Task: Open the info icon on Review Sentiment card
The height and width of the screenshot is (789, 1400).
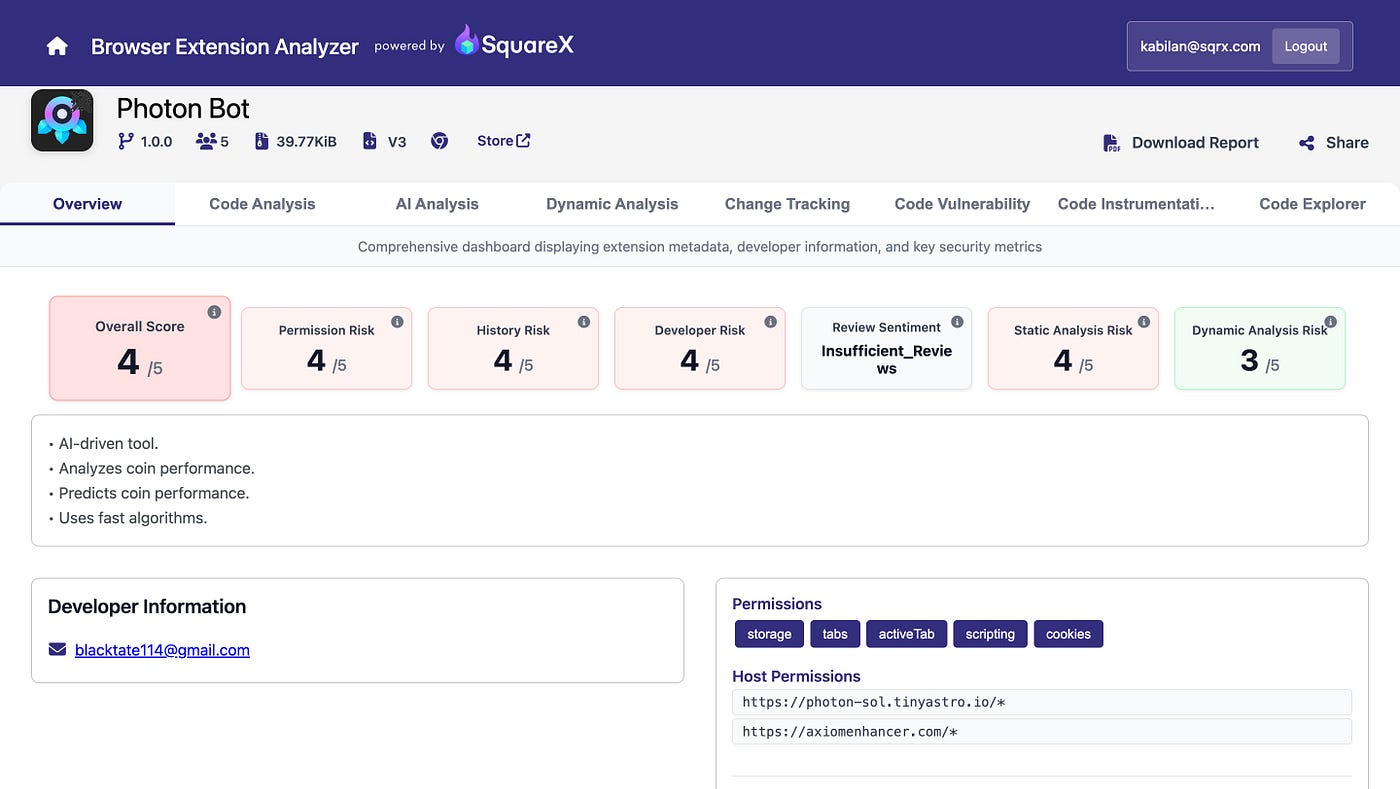Action: point(957,322)
